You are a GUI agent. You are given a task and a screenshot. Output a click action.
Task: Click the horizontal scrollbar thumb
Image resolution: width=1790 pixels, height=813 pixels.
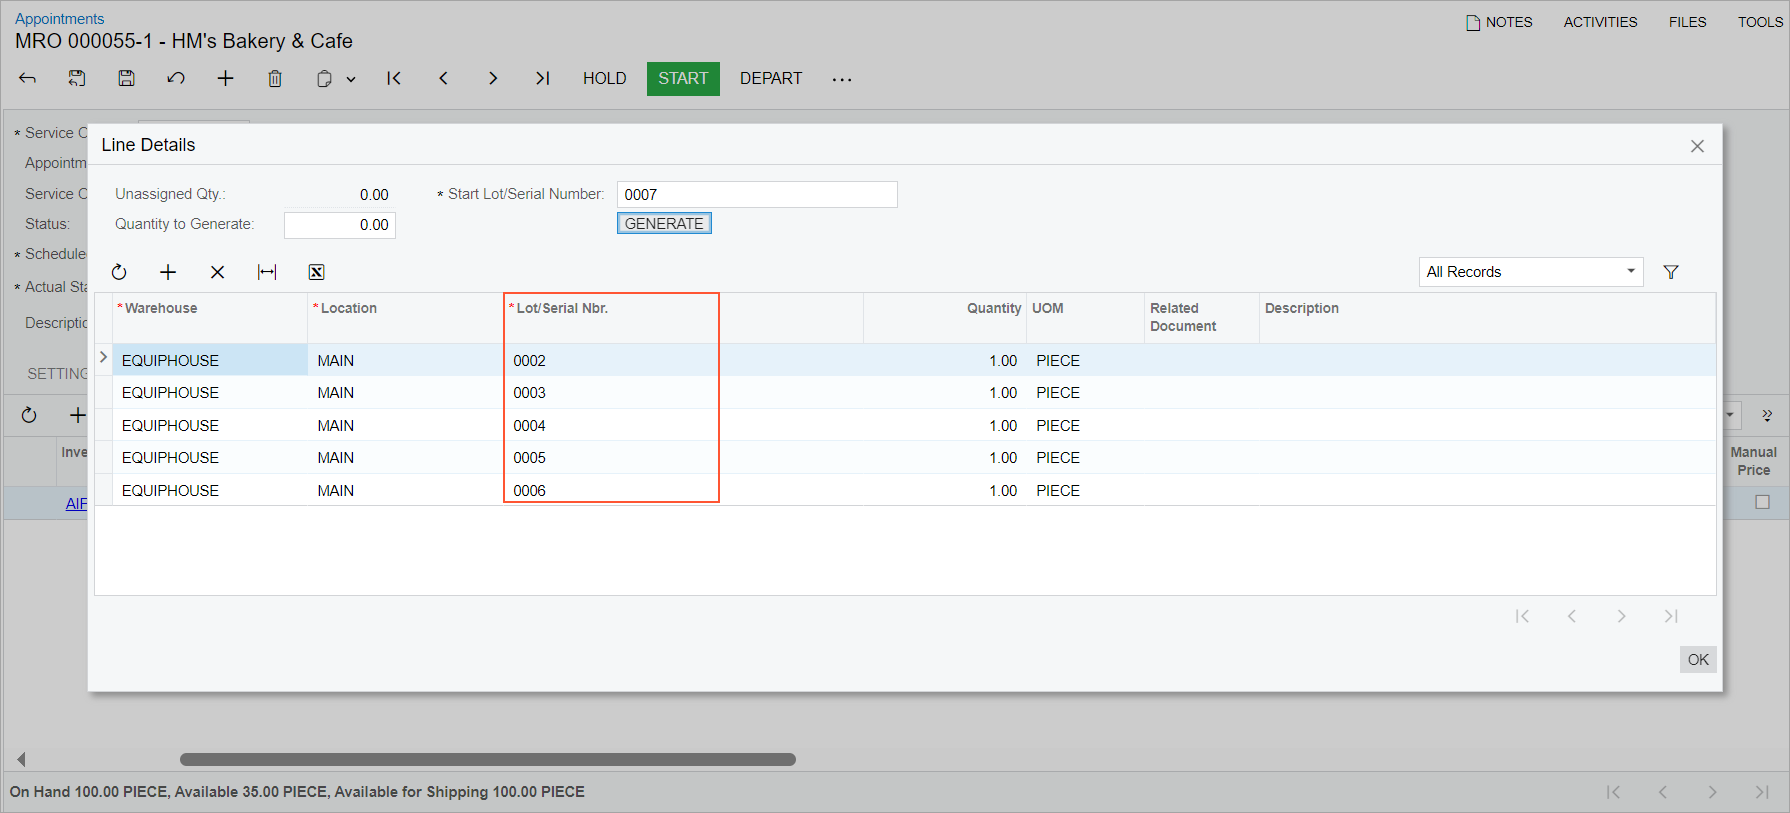(487, 759)
